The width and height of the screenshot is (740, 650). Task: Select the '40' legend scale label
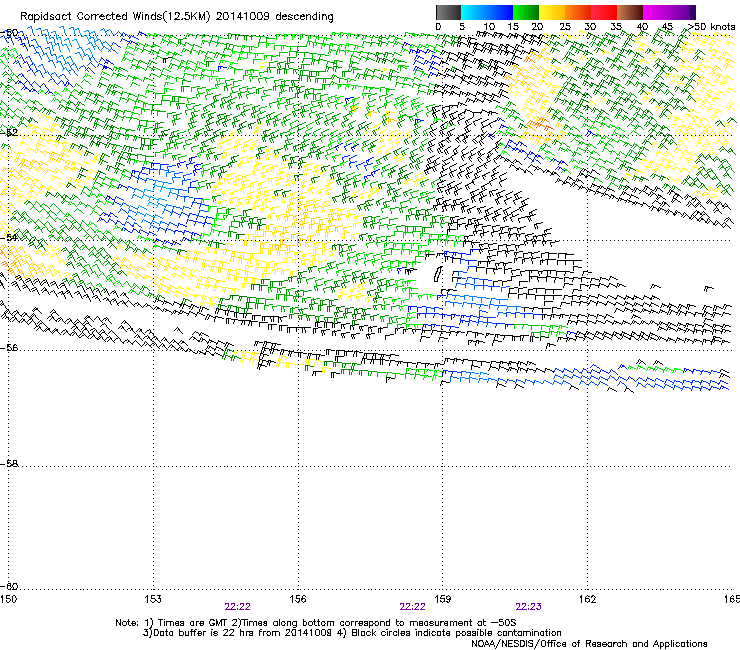tap(642, 27)
